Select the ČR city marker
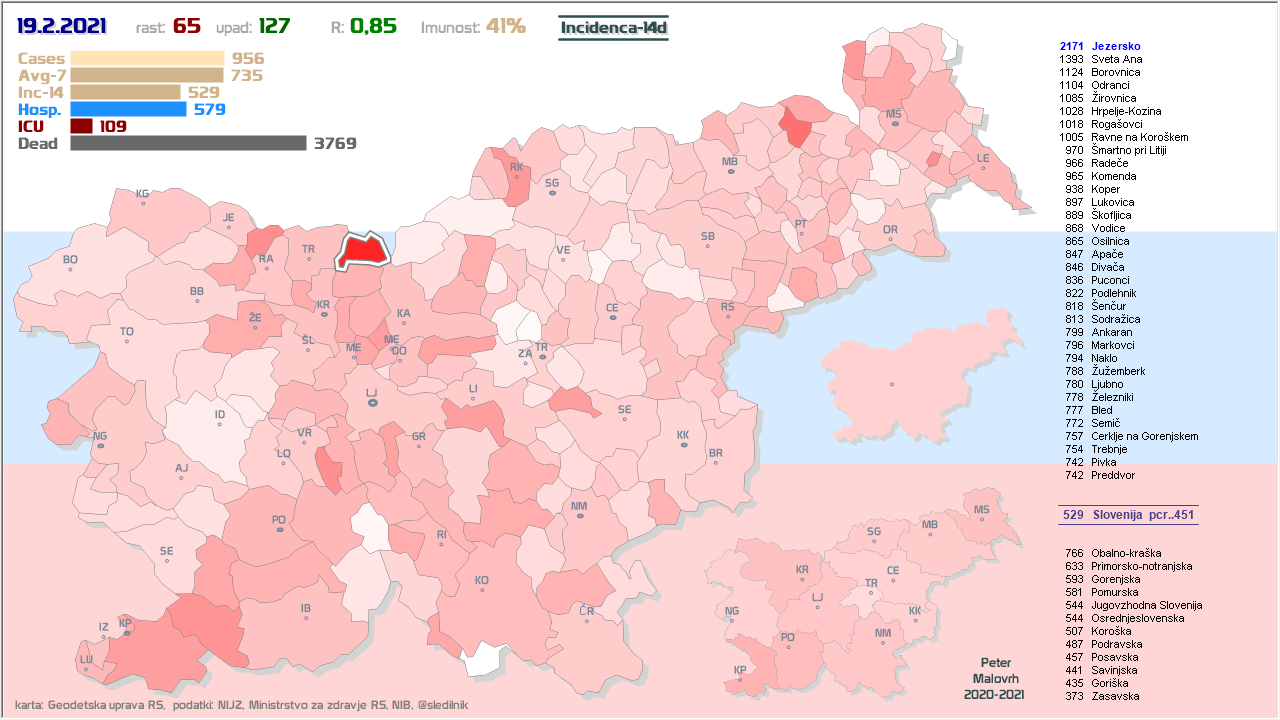Image resolution: width=1280 pixels, height=720 pixels. point(587,610)
